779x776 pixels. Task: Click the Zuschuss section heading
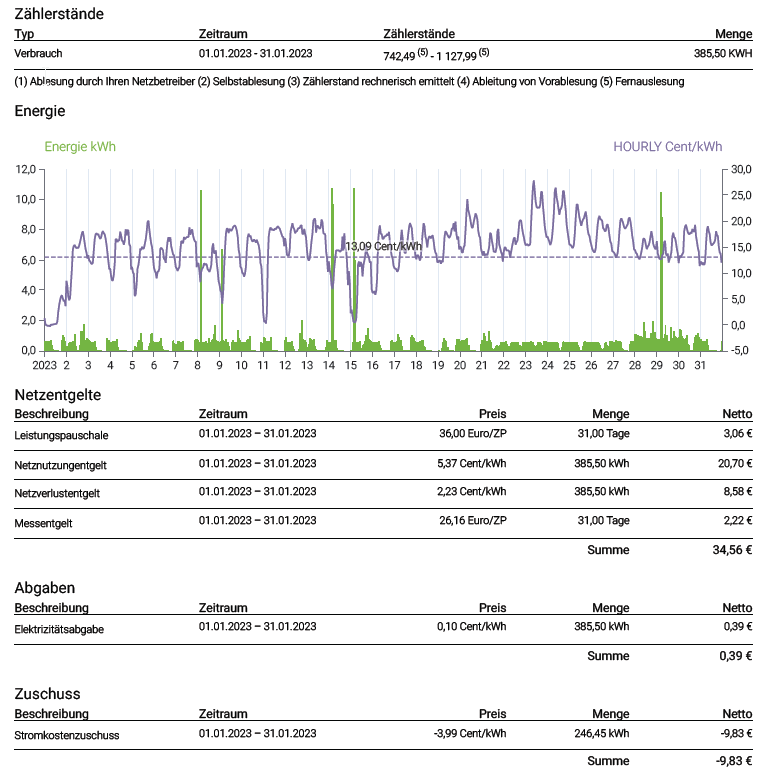click(47, 694)
